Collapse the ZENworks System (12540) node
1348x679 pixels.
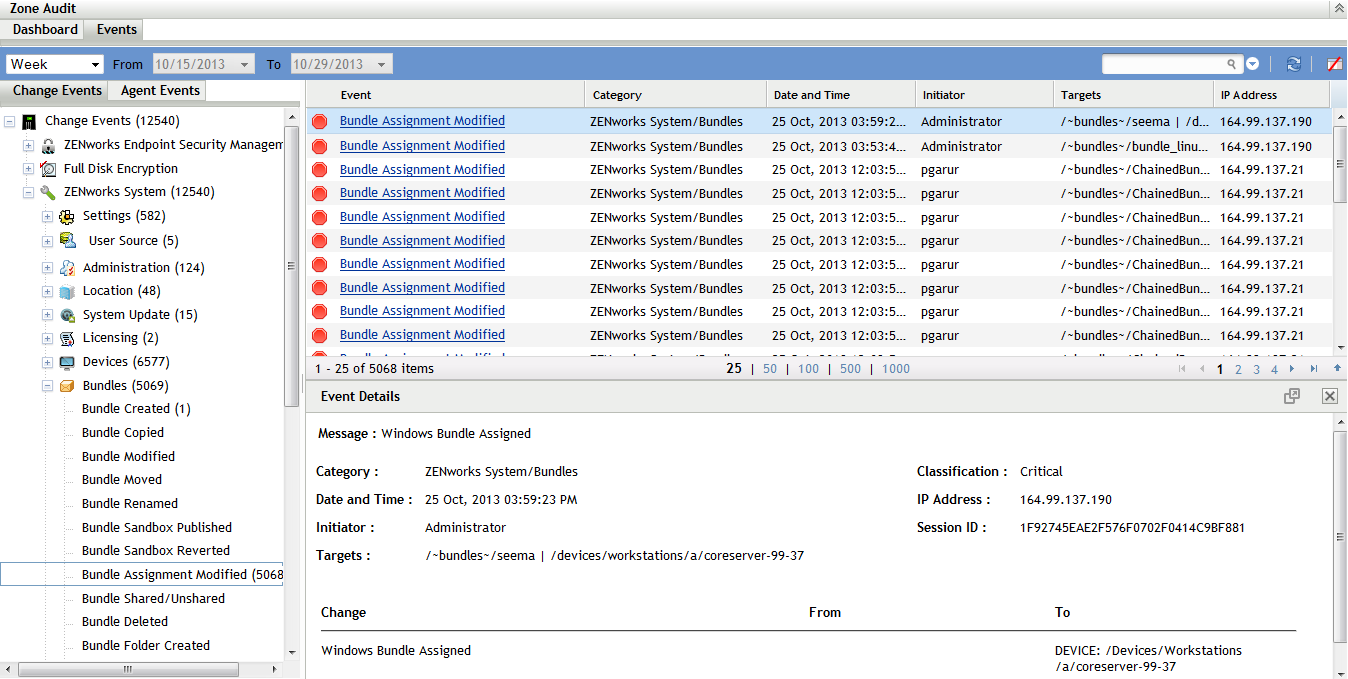coord(28,192)
